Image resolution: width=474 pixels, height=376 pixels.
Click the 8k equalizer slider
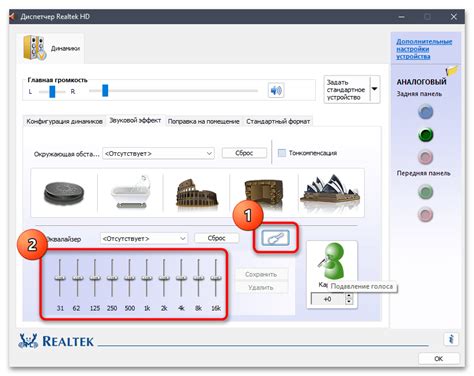[199, 278]
